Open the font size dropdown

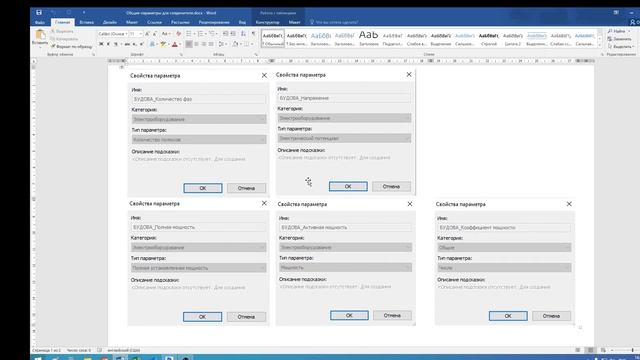(140, 34)
